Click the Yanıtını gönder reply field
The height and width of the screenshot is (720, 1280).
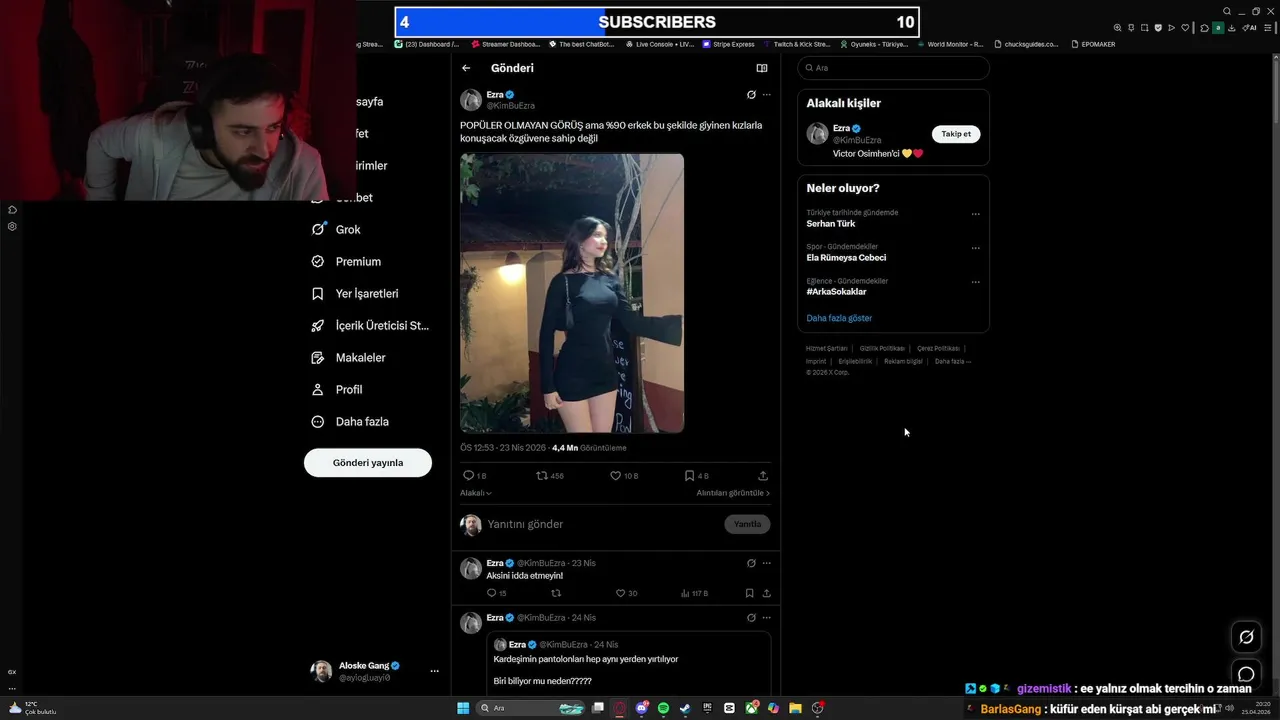[x=600, y=524]
